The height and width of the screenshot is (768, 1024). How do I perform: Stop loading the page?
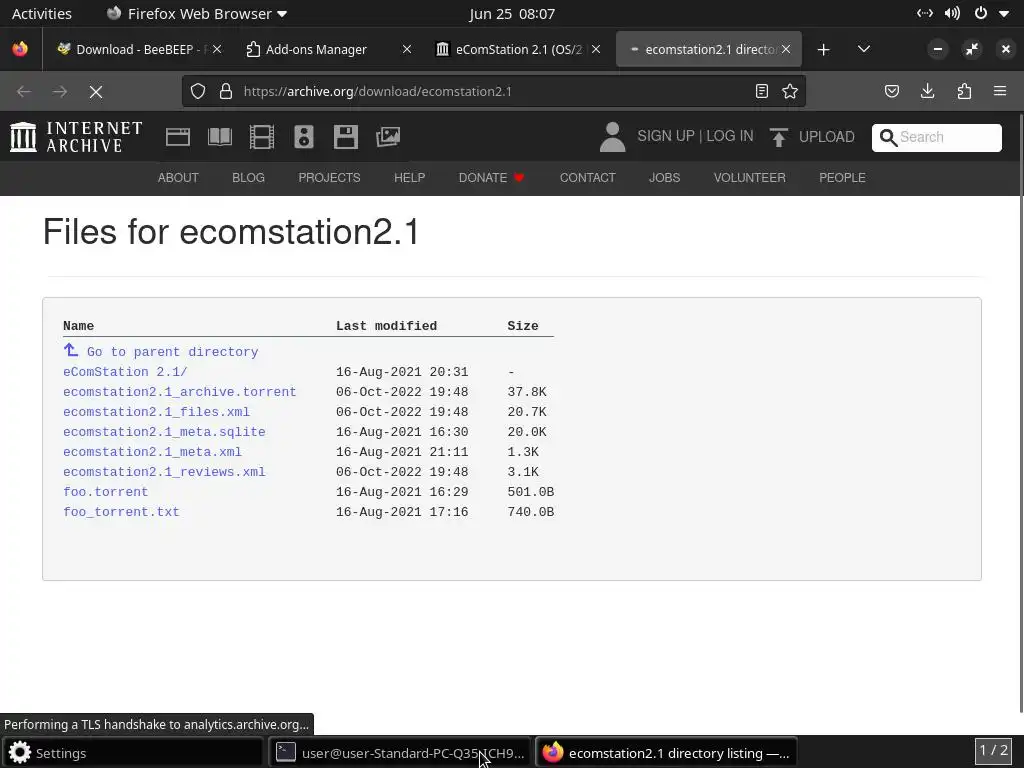(96, 92)
